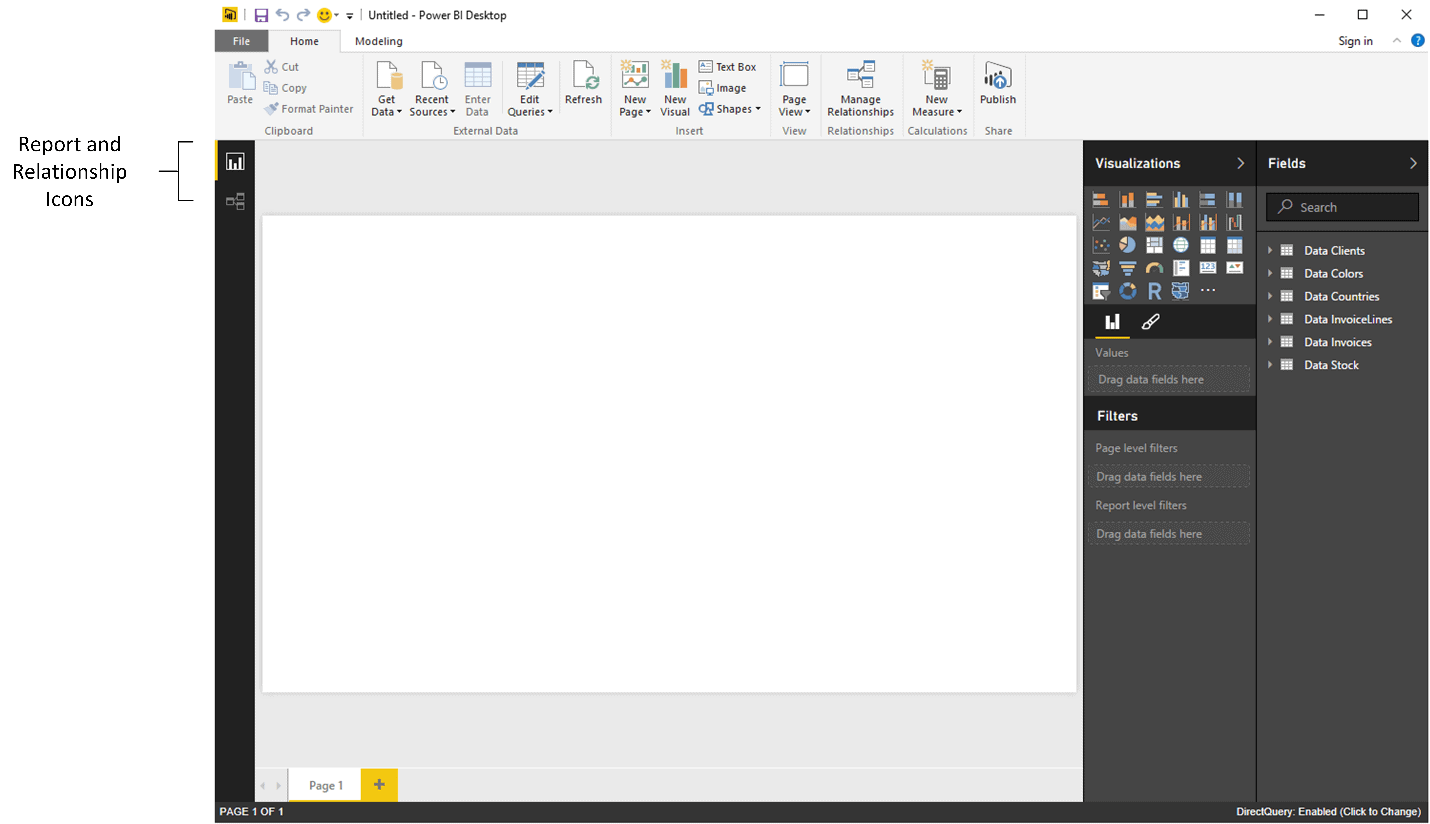Click into the Fields Search box

1342,207
